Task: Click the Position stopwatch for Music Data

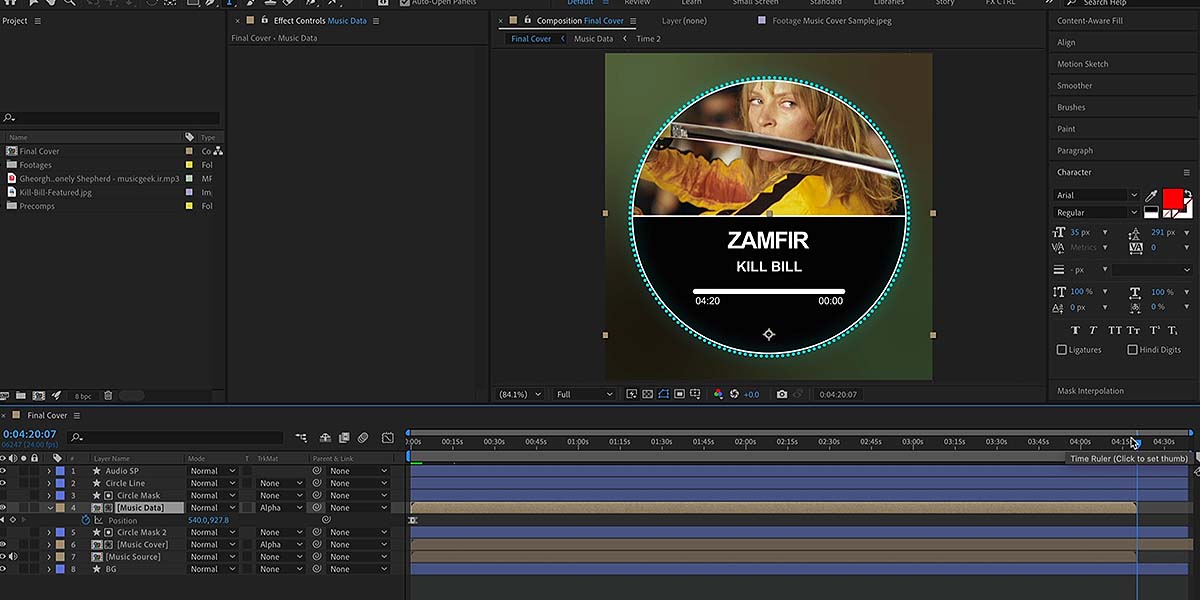Action: point(85,520)
